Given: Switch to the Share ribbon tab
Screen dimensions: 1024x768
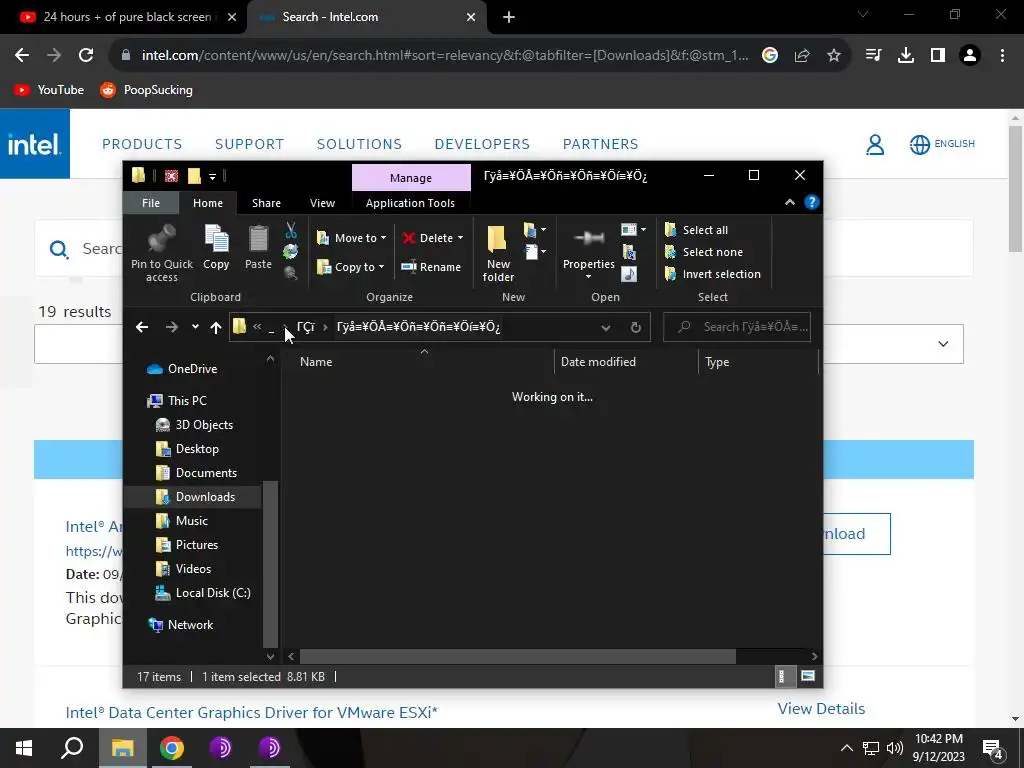Looking at the screenshot, I should coord(266,203).
